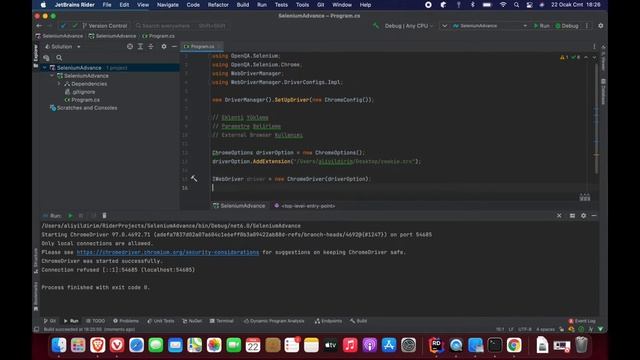Image resolution: width=640 pixels, height=360 pixels.
Task: Open Solution explorer options gear
Action: click(164, 47)
